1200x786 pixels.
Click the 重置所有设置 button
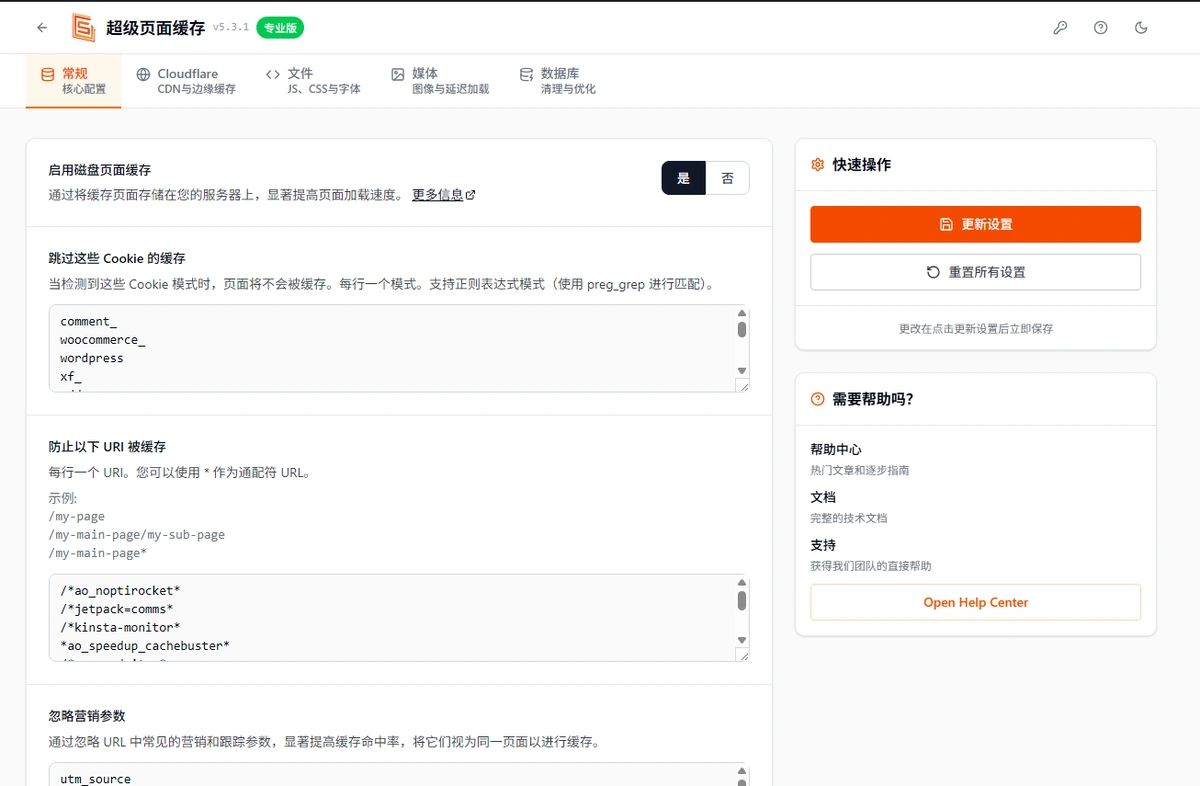pos(975,272)
